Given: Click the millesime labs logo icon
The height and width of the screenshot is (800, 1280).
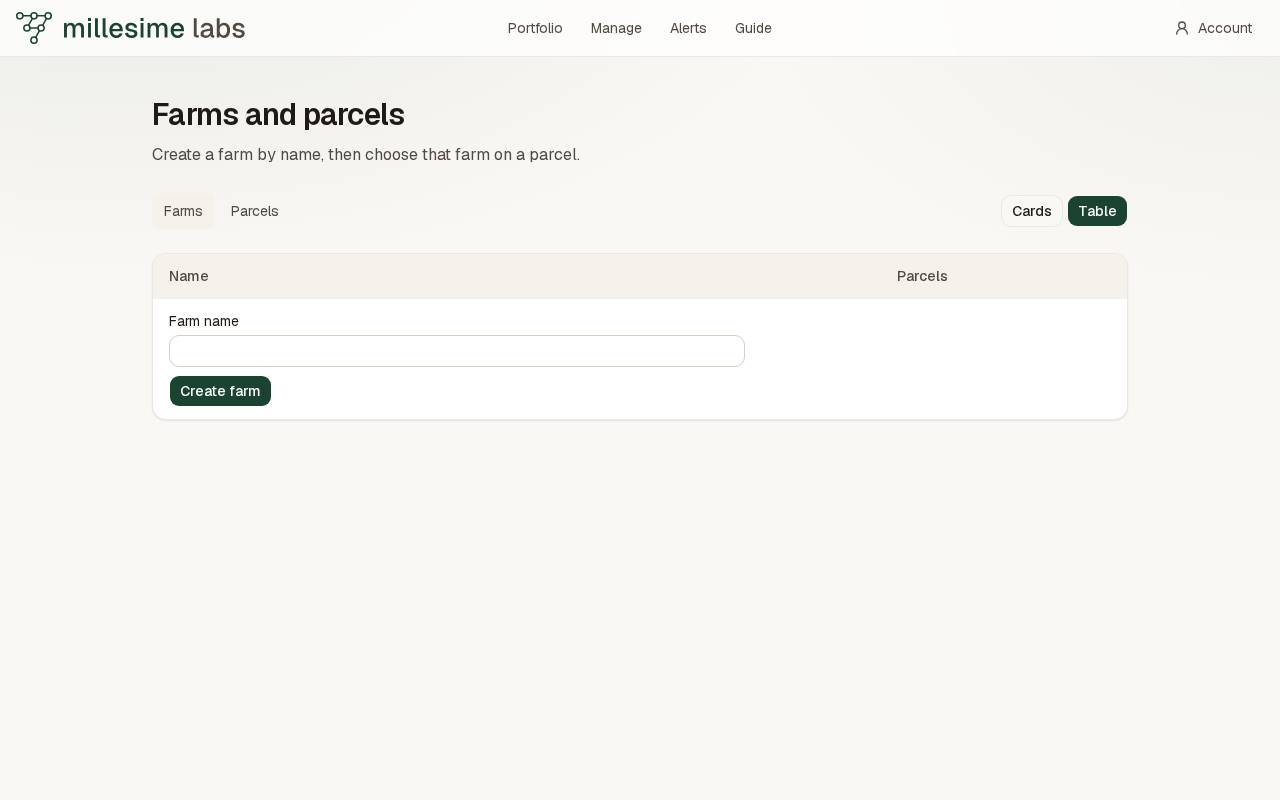Looking at the screenshot, I should pyautogui.click(x=34, y=28).
